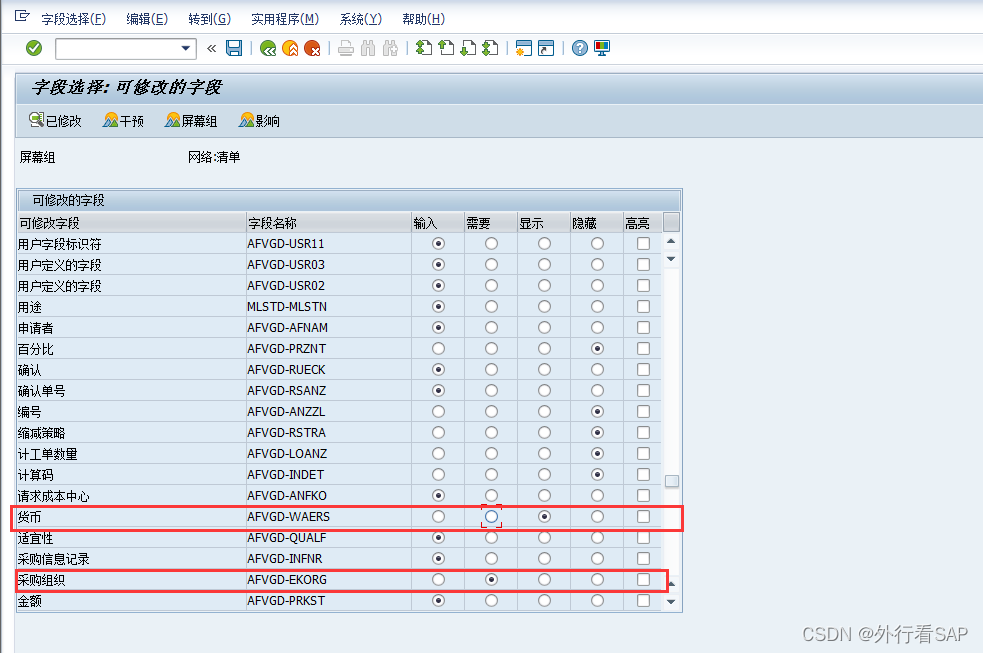The height and width of the screenshot is (653, 983).
Task: Go to previous page icon
Action: [446, 48]
